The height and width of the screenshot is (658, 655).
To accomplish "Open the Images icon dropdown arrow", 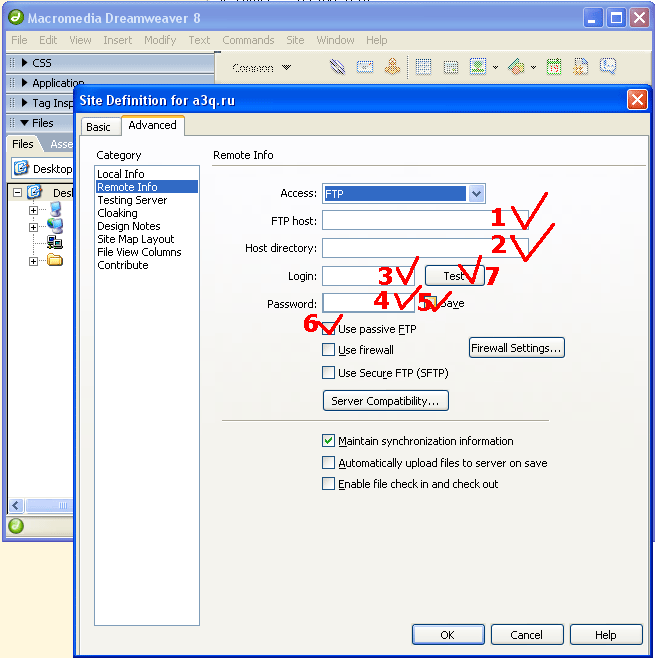I will coord(496,67).
